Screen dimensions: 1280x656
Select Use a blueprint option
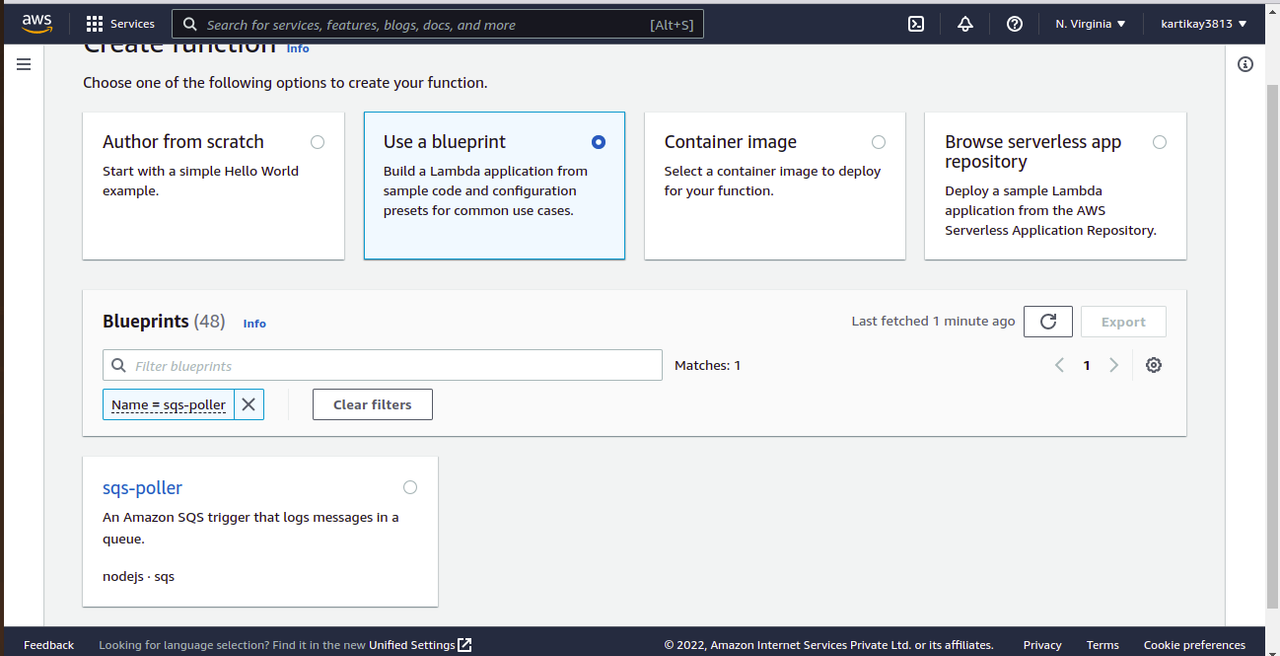598,142
